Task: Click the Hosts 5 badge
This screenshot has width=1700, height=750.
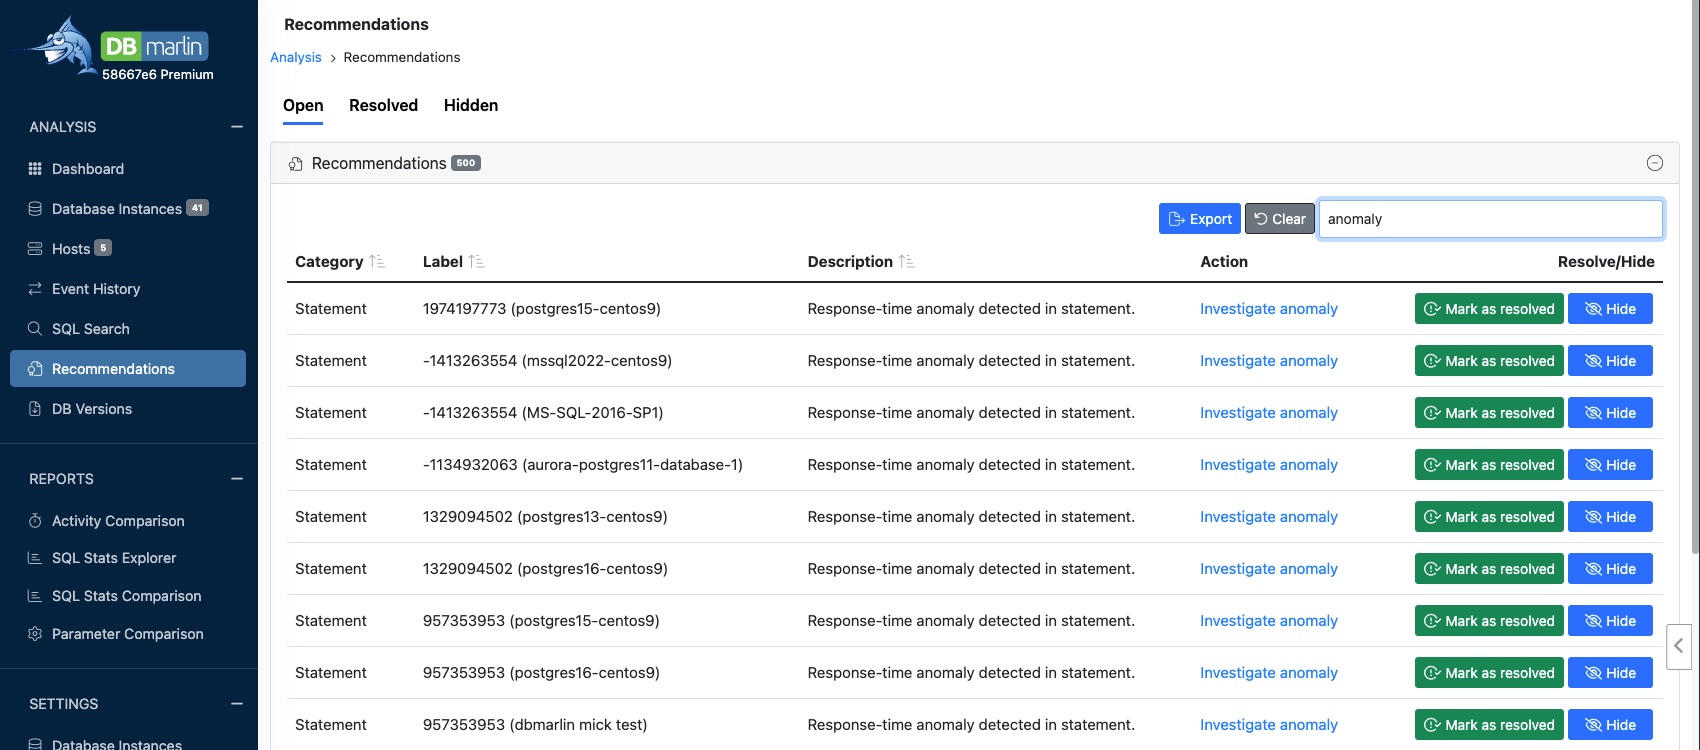Action: pos(103,248)
